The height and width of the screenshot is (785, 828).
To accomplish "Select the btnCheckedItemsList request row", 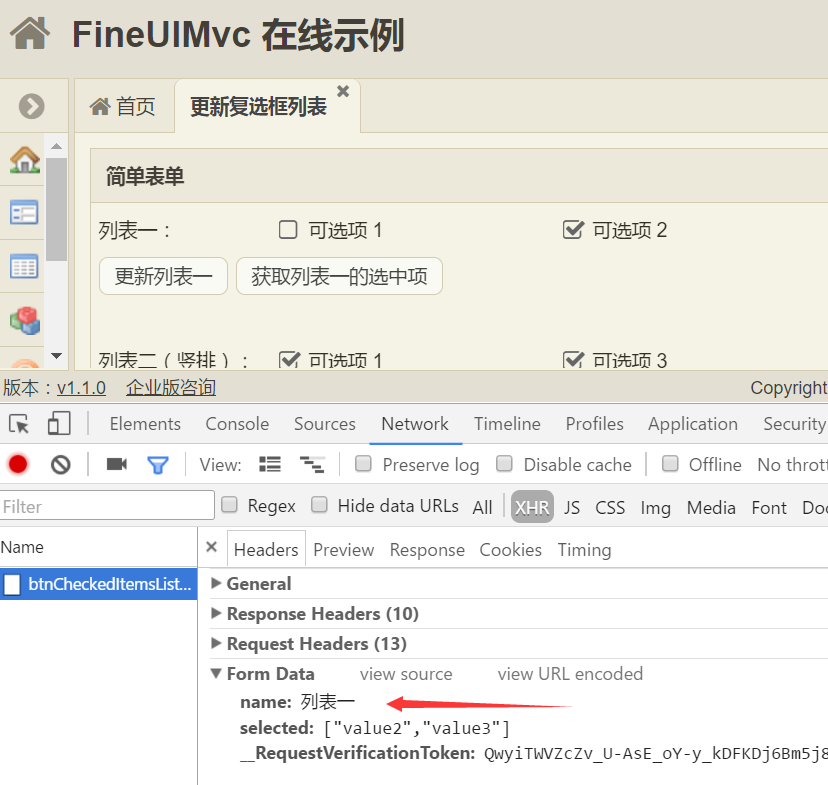I will pyautogui.click(x=99, y=584).
